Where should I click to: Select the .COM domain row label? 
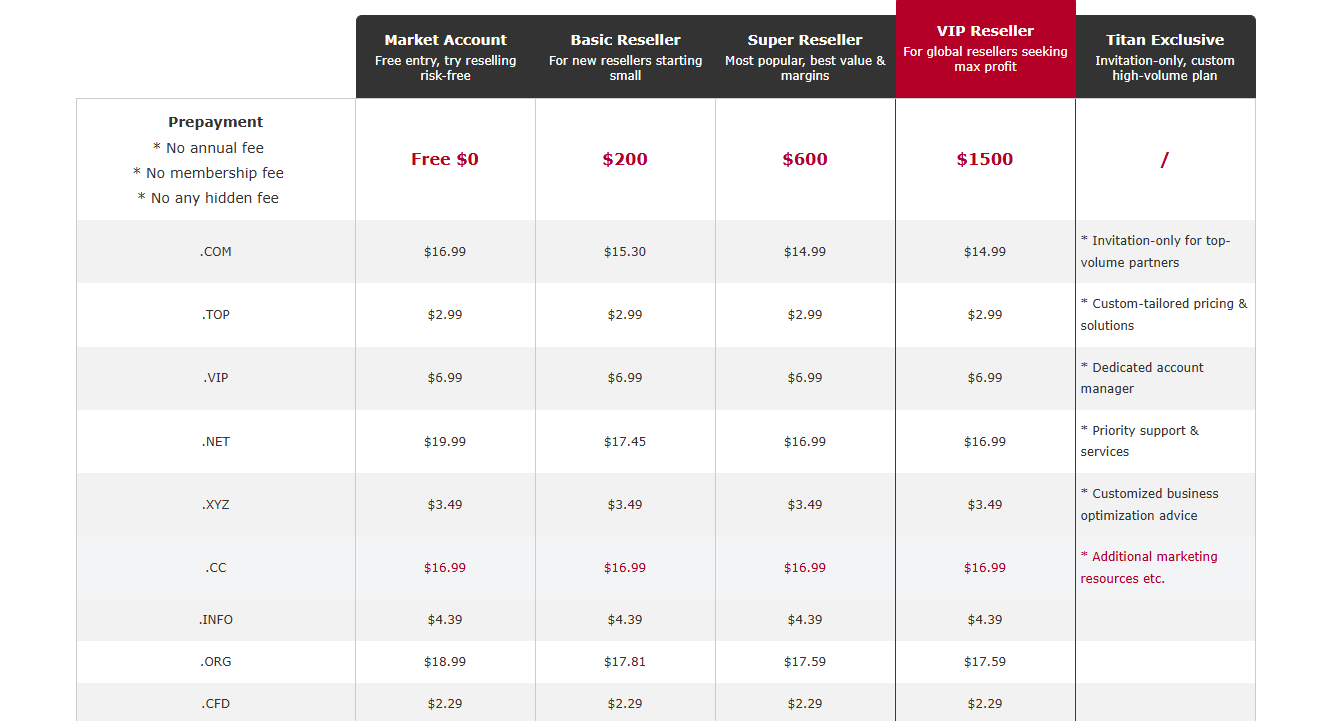click(215, 252)
